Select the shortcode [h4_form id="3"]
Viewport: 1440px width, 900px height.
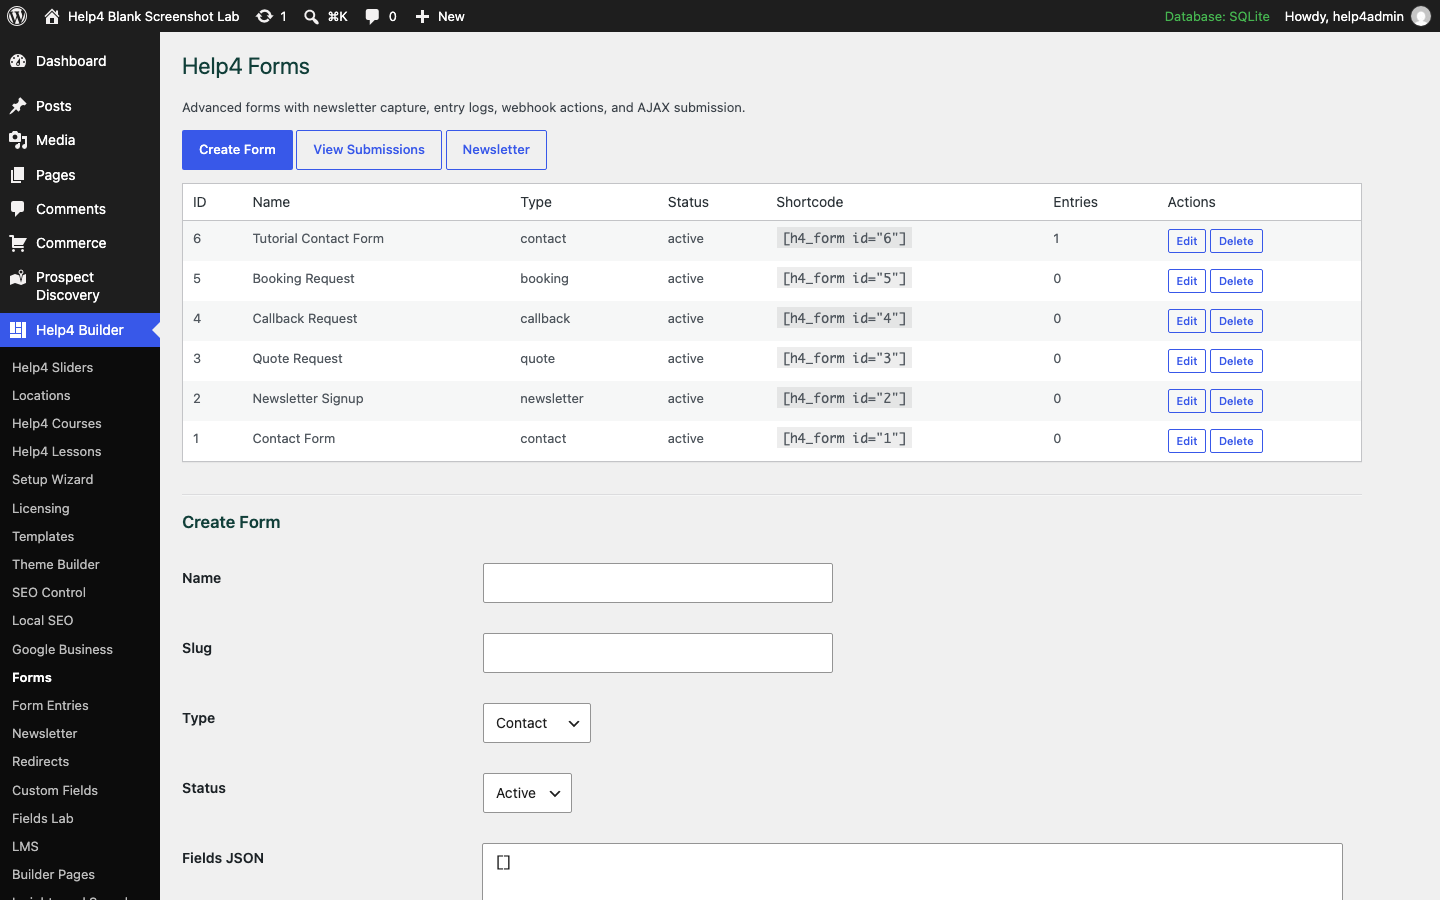[844, 358]
